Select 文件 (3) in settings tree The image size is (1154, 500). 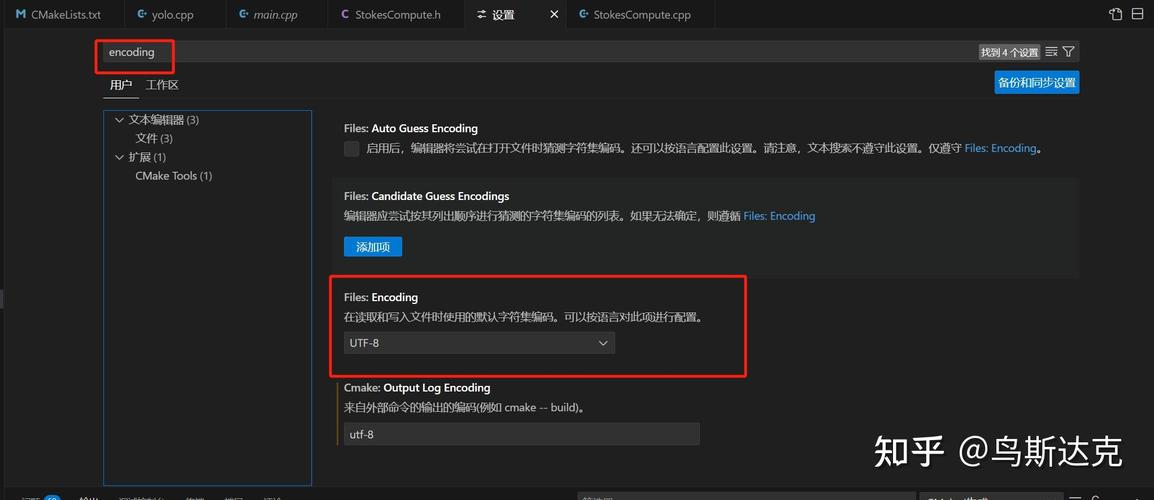(154, 138)
